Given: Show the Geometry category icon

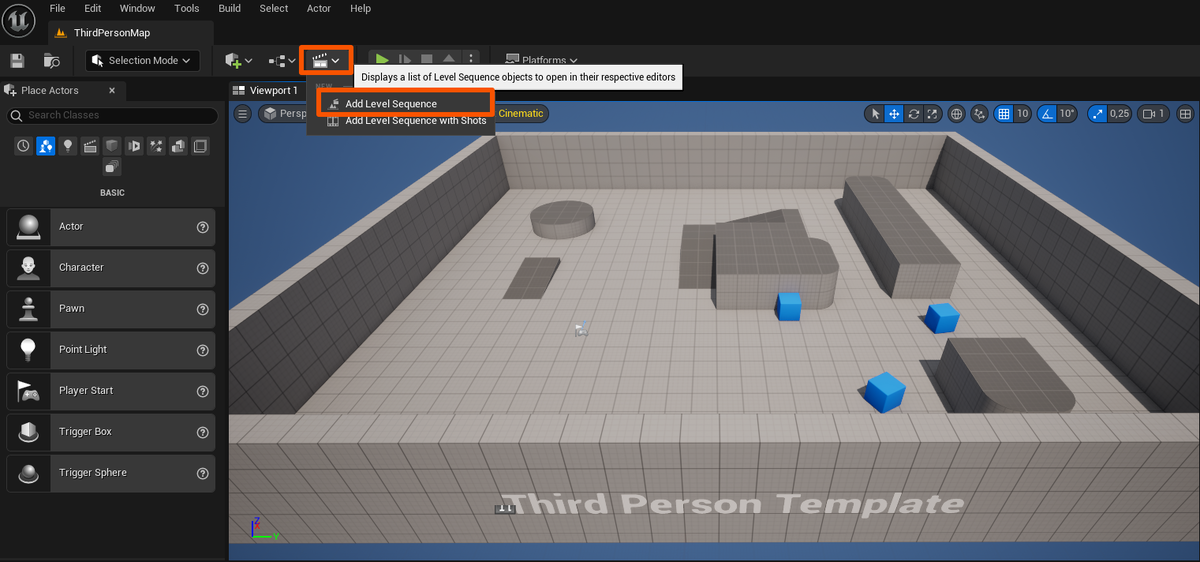Looking at the screenshot, I should (178, 146).
